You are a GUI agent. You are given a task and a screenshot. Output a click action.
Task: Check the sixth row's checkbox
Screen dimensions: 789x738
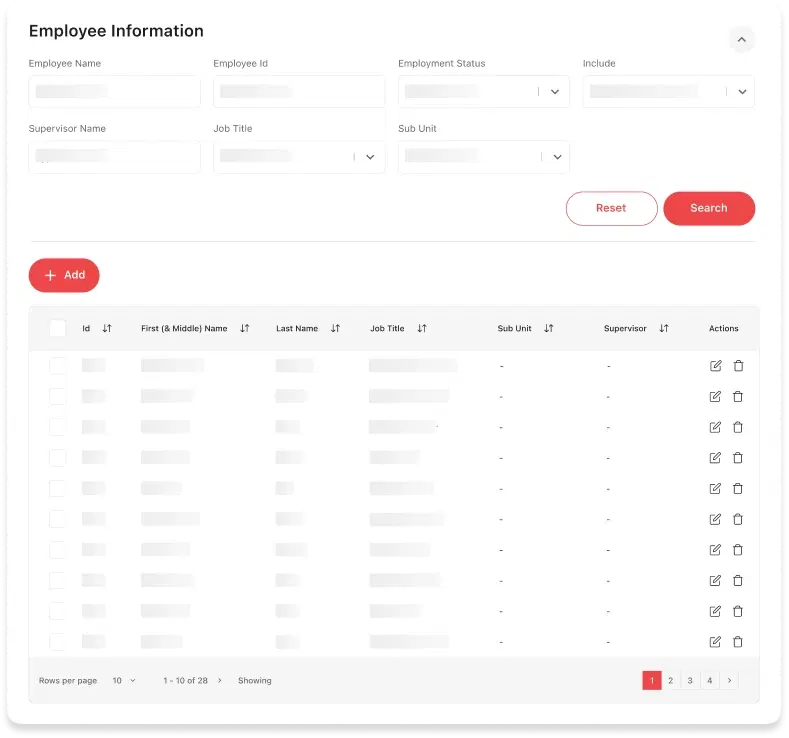click(x=58, y=519)
